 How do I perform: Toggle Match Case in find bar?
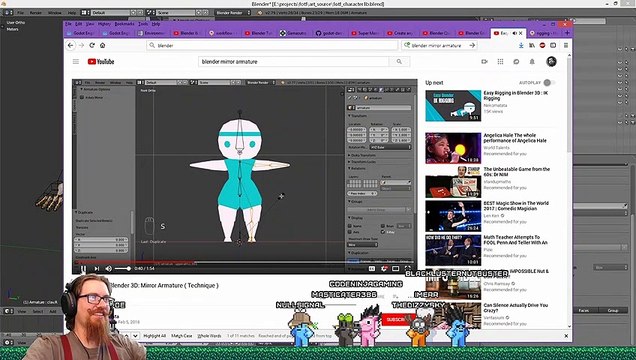coord(181,336)
